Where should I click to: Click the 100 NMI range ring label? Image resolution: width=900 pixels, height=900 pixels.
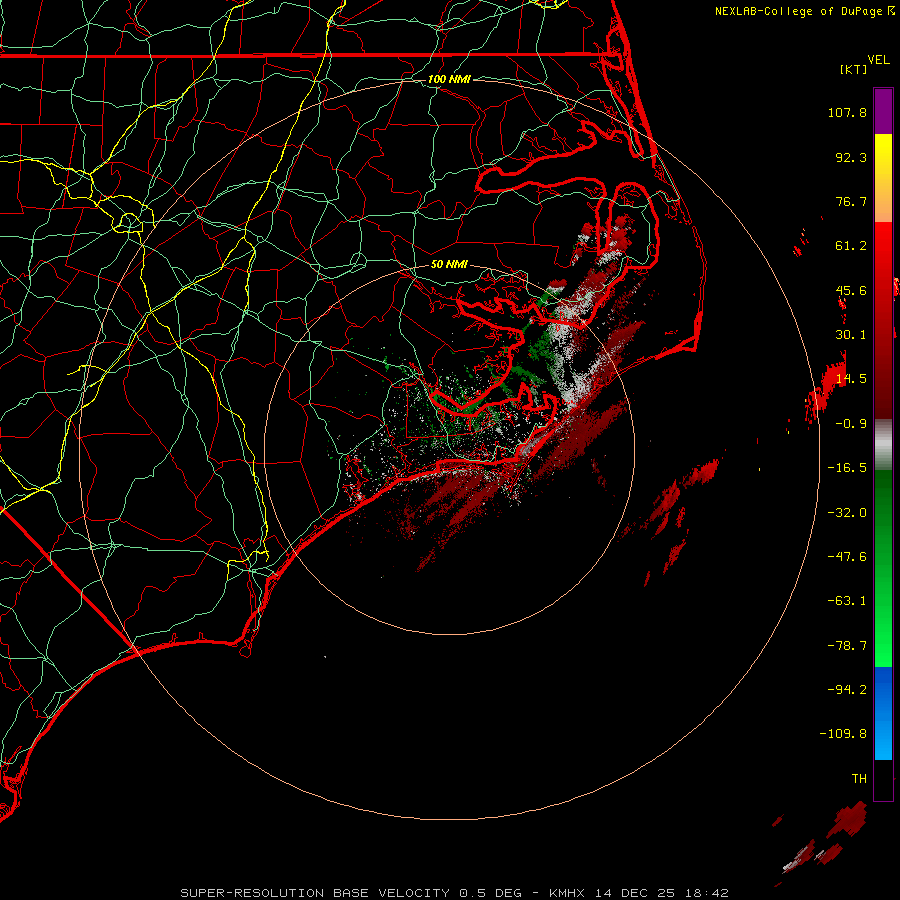pos(449,79)
